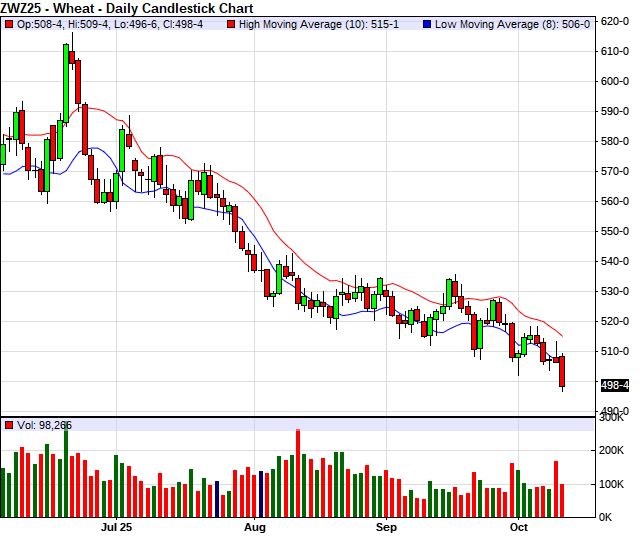Click the tallest red volume bar in August
The width and height of the screenshot is (640, 536).
[298, 472]
